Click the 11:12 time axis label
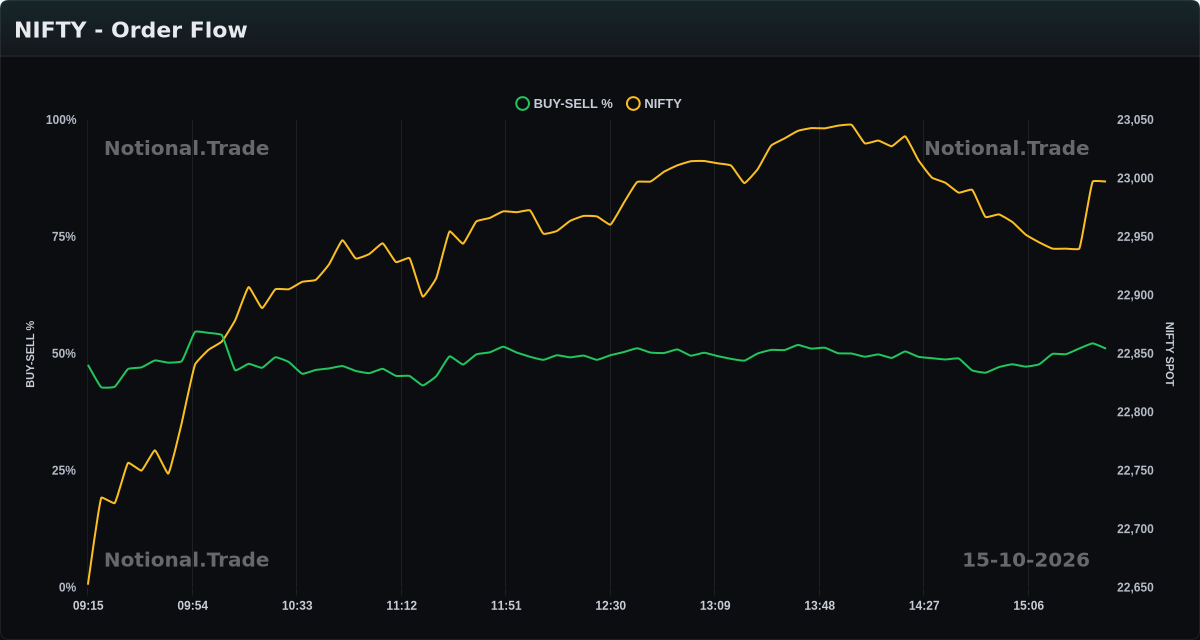 click(x=401, y=606)
